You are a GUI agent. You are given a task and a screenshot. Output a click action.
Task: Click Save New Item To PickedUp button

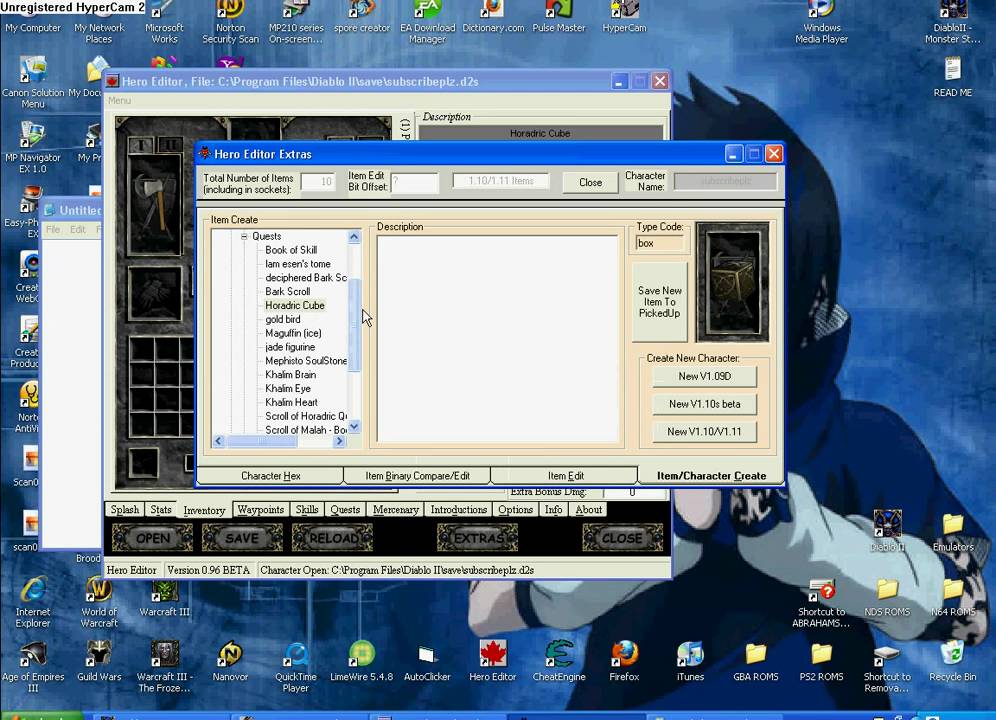click(659, 302)
